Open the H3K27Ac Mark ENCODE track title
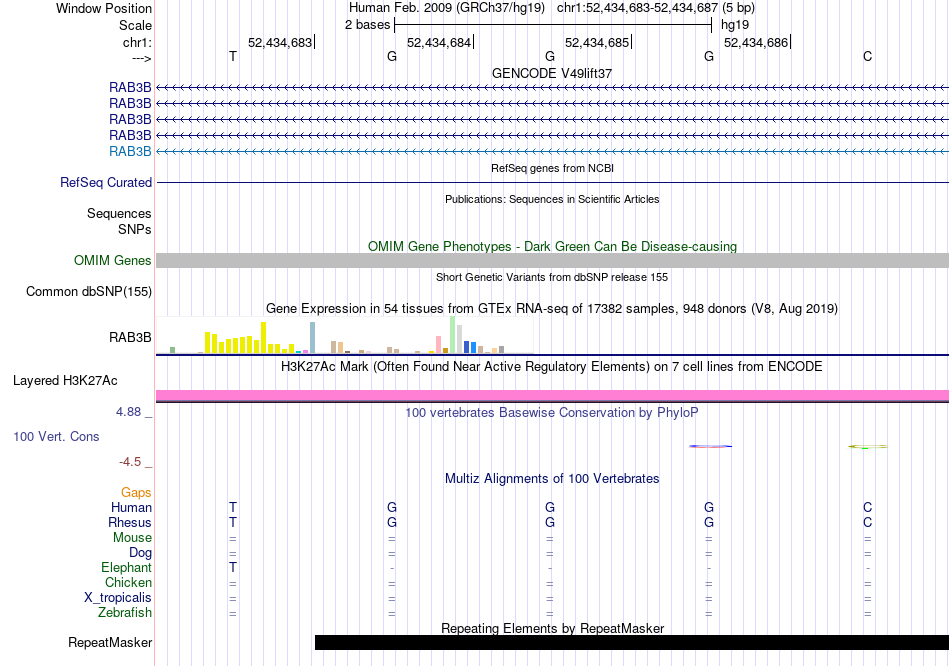 [552, 367]
